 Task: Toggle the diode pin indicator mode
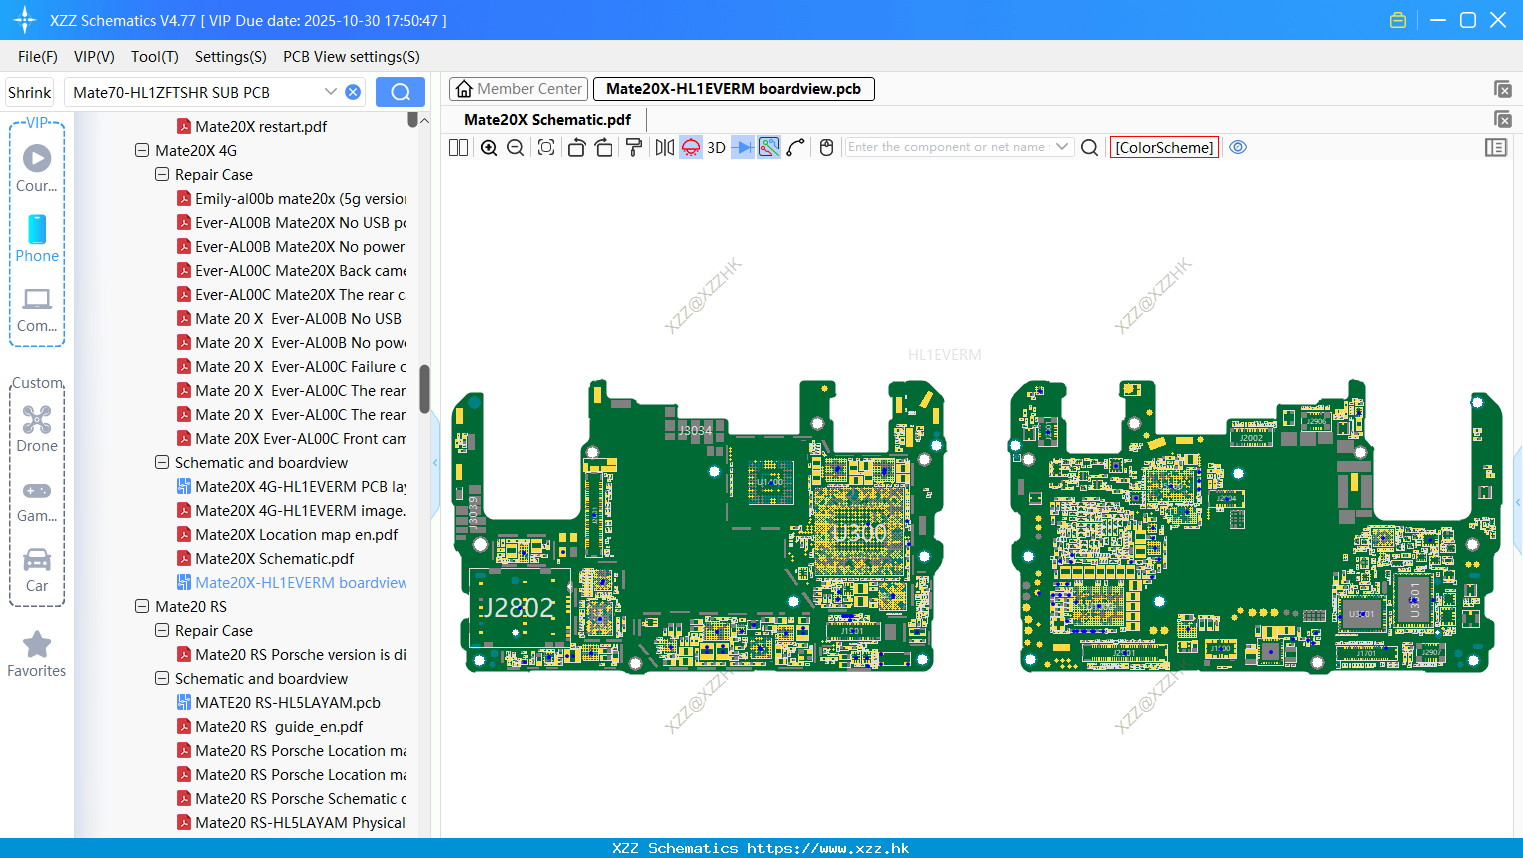point(743,147)
